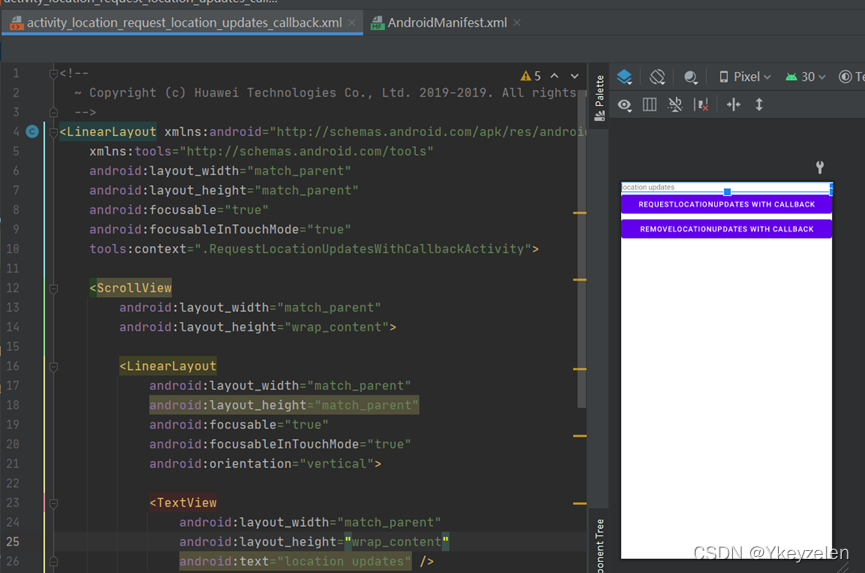Click the fold end marker at line 3
The height and width of the screenshot is (573, 865).
coord(54,112)
